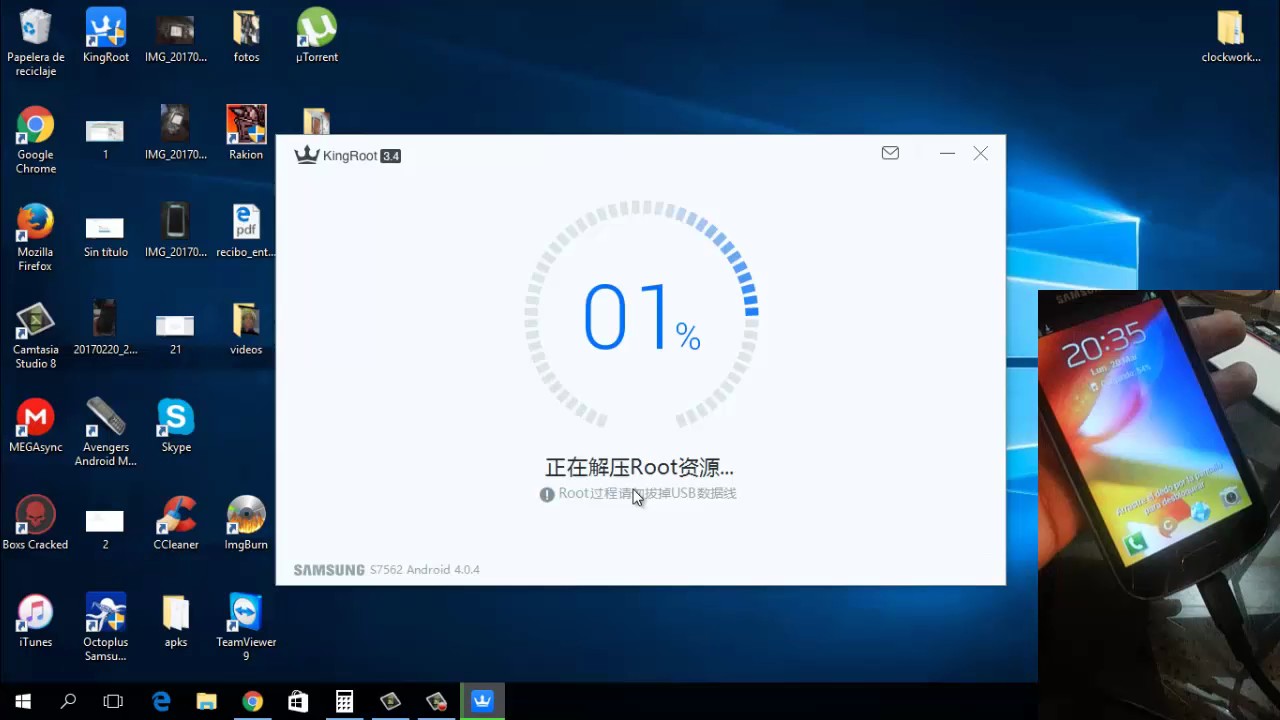Screen dimensions: 1280x720
Task: Open the Octoplus Samsu... shortcut
Action: (105, 627)
